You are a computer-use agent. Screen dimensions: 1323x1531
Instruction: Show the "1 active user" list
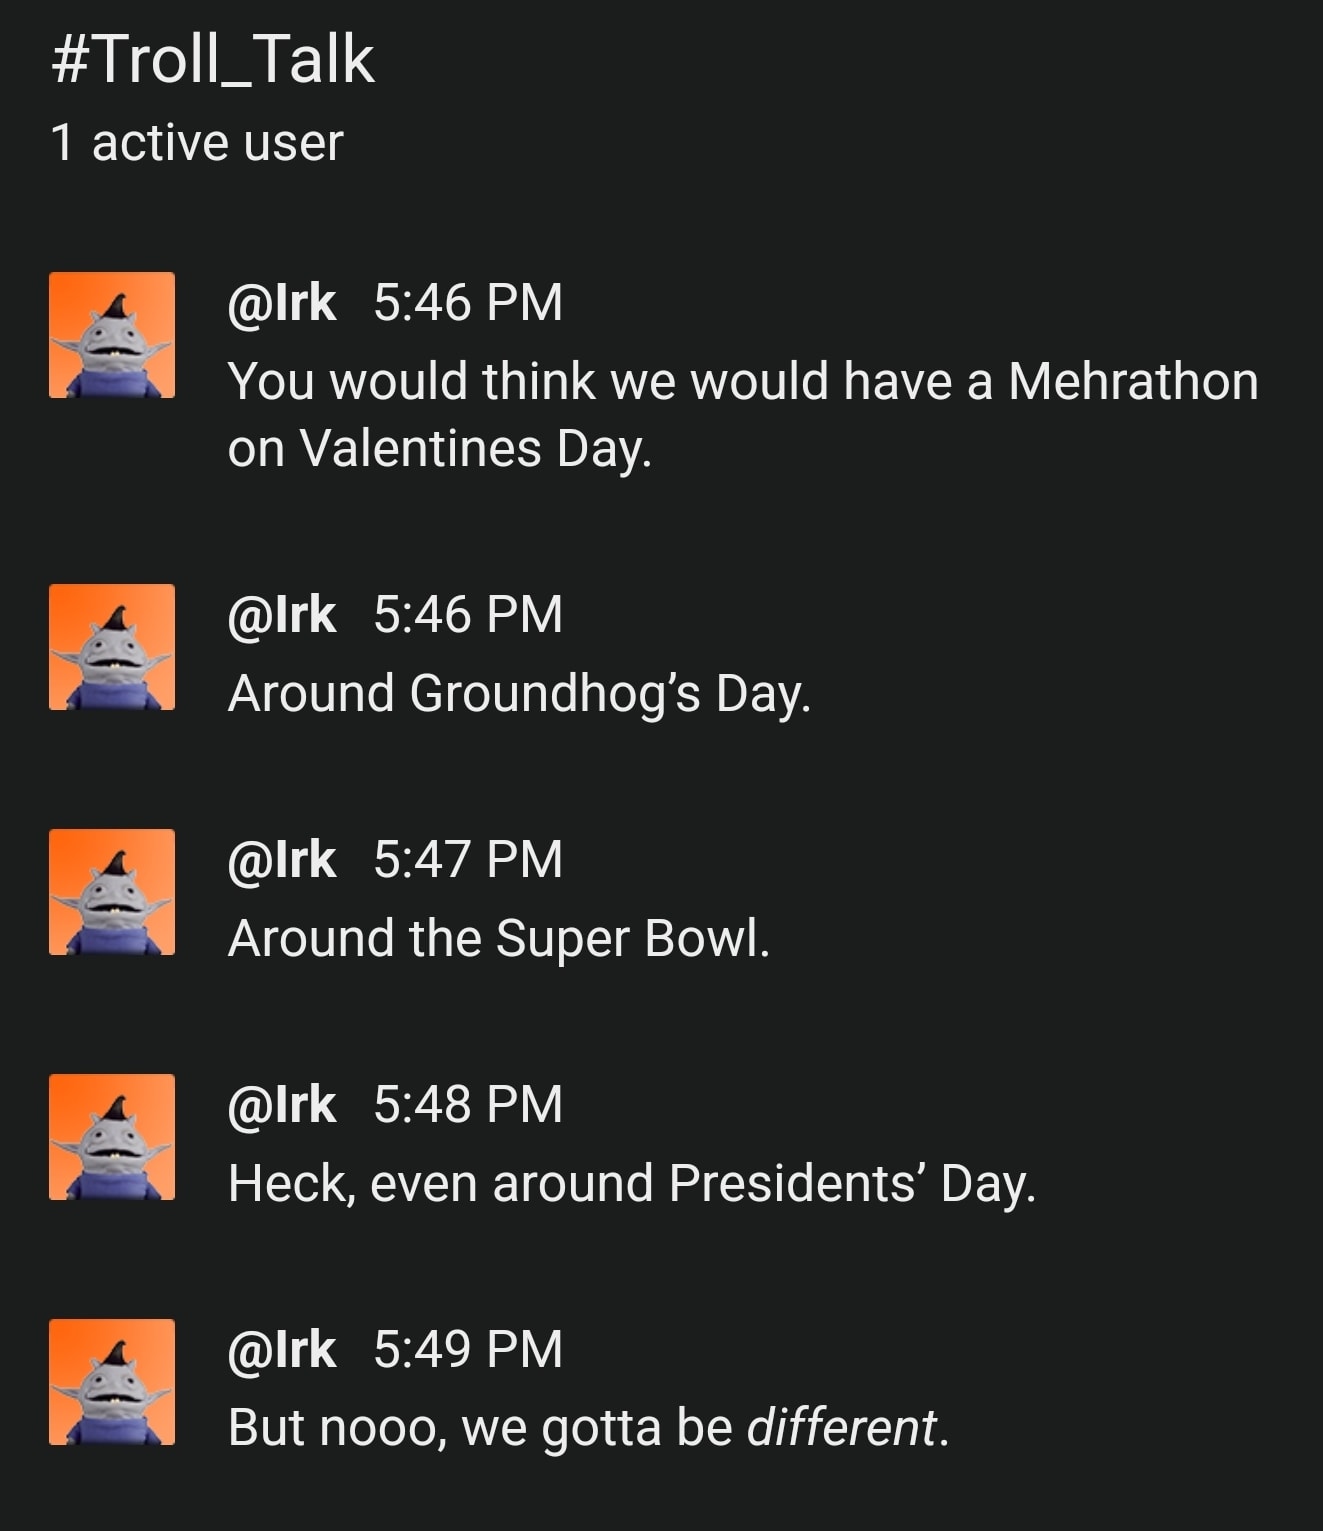pos(197,142)
